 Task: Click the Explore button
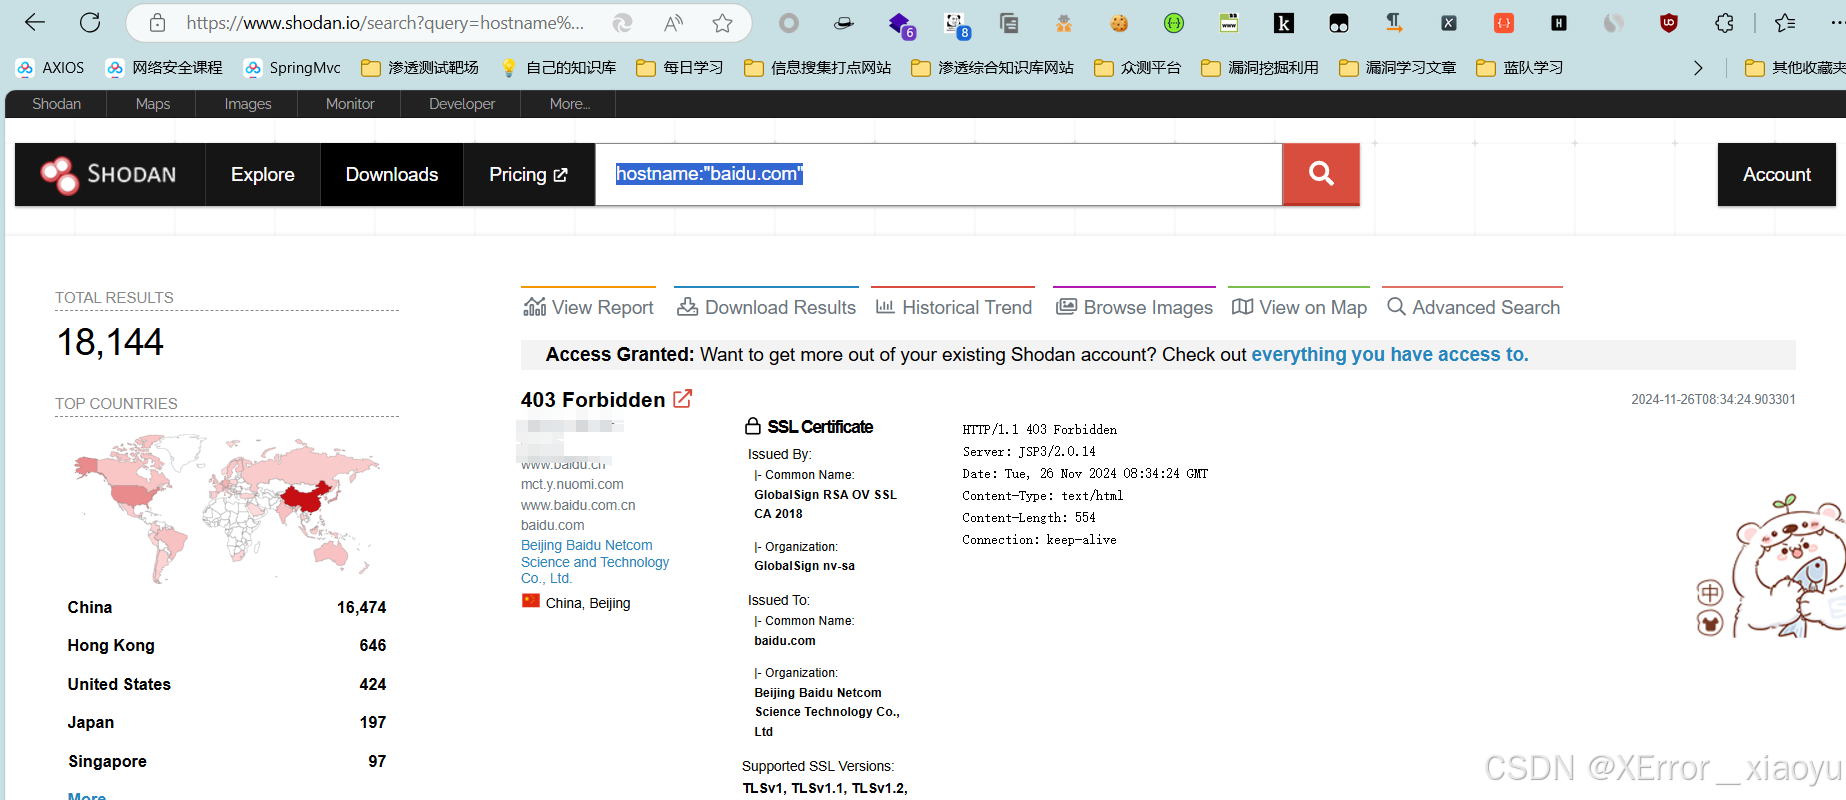(263, 174)
